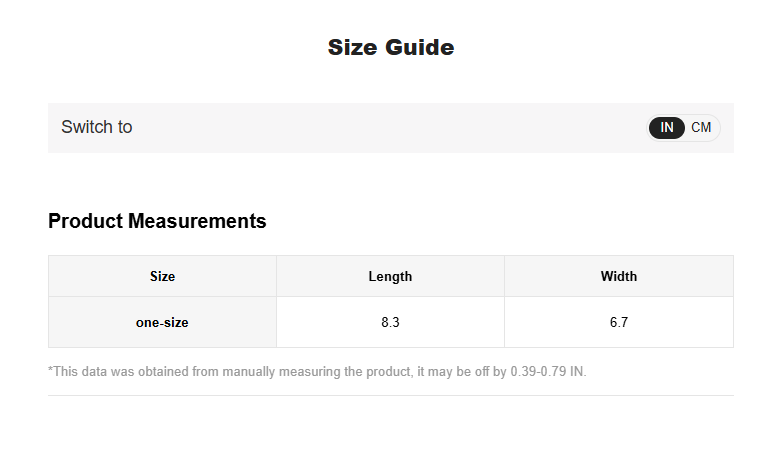Screen dimensions: 760x475
Task: Click the 'Size' column header
Action: [x=162, y=277]
